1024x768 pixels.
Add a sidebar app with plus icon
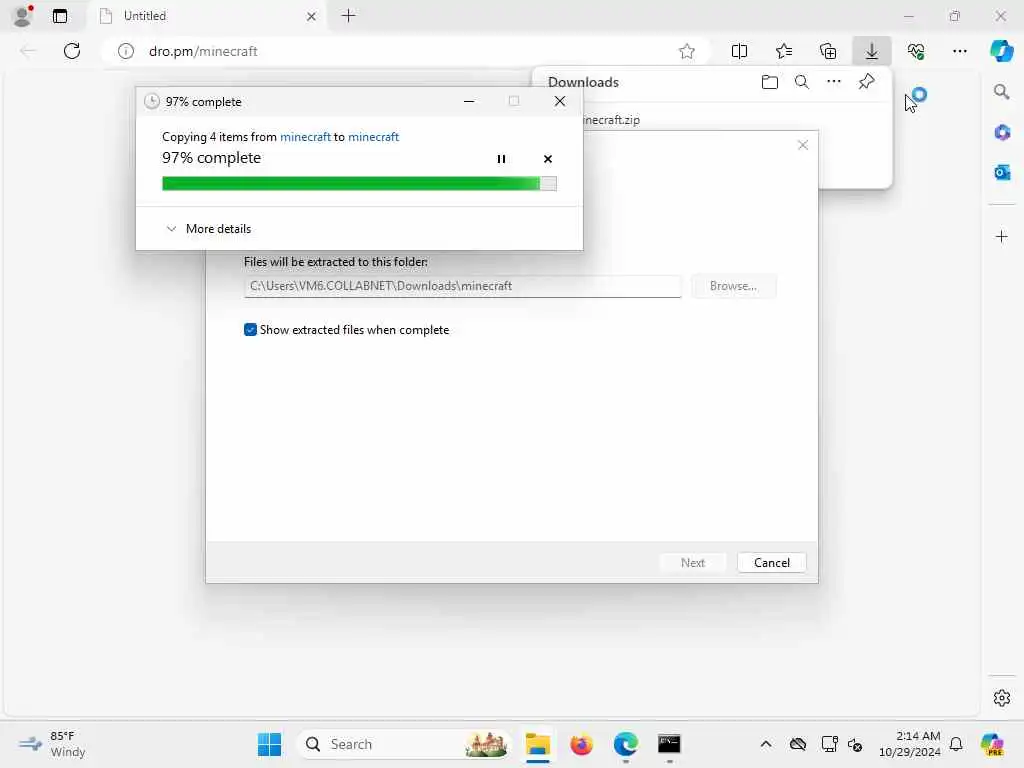point(1002,236)
